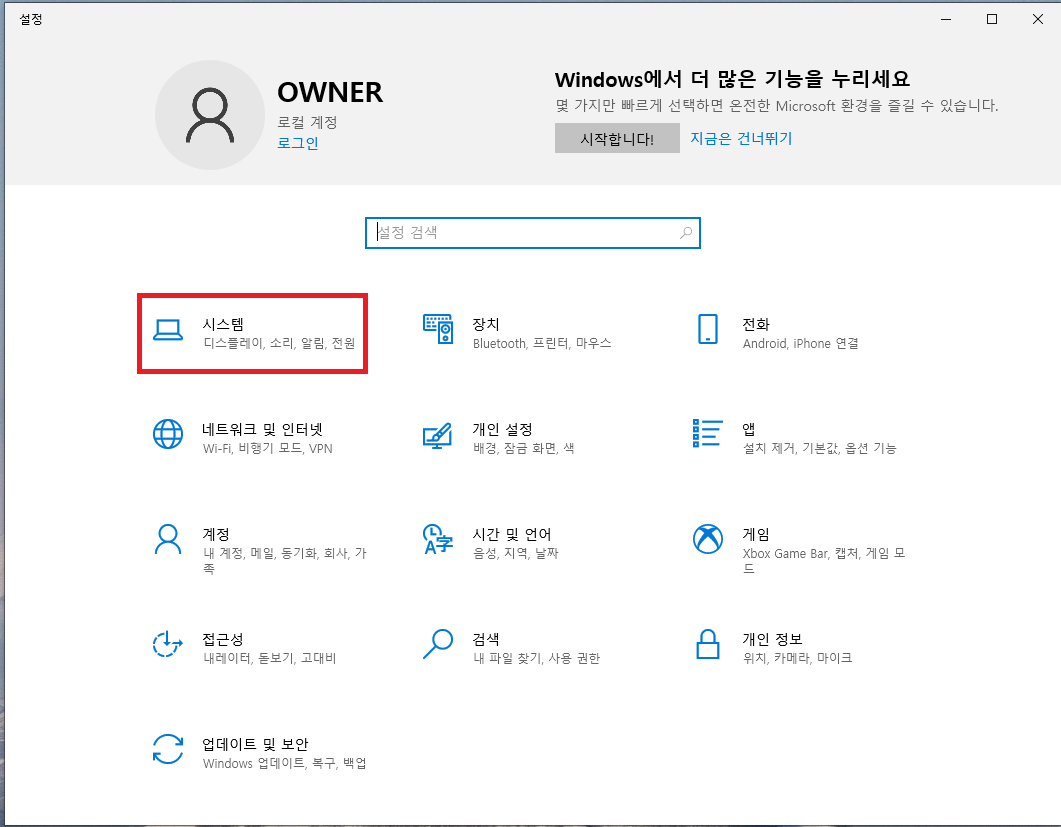Open the 계정 person icon
This screenshot has height=827, width=1061.
pos(168,539)
